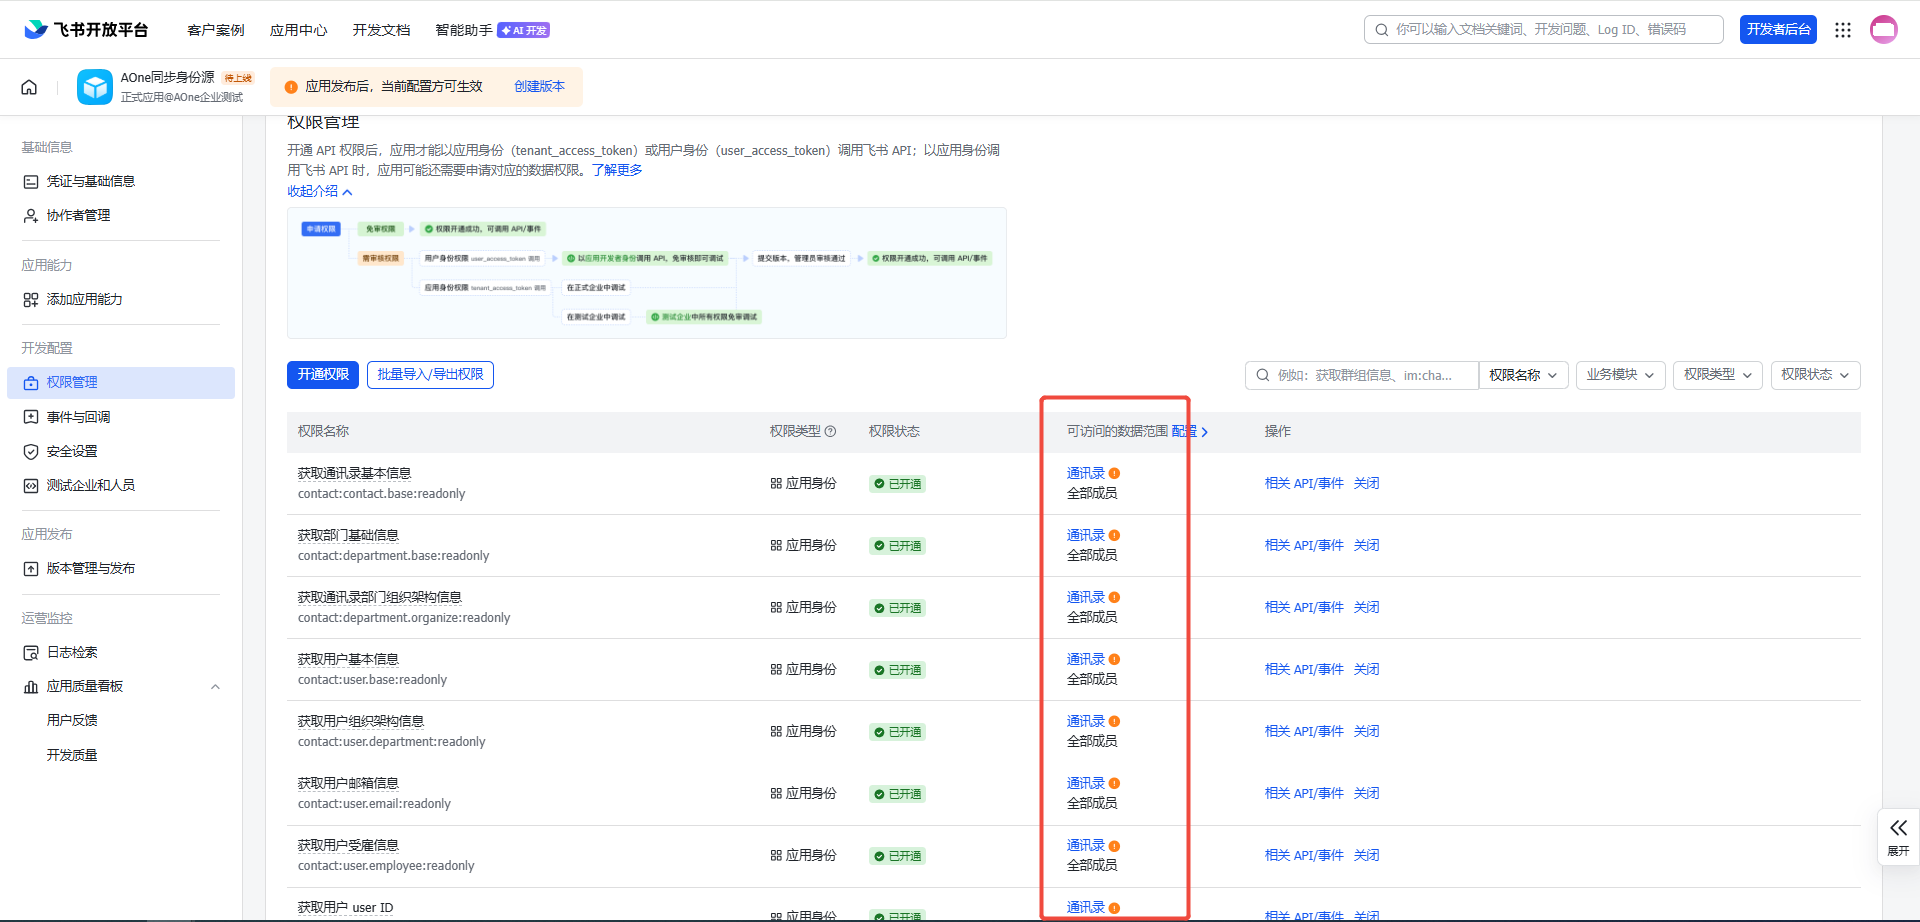Click the user avatar in the top right
This screenshot has height=922, width=1920.
coord(1883,30)
